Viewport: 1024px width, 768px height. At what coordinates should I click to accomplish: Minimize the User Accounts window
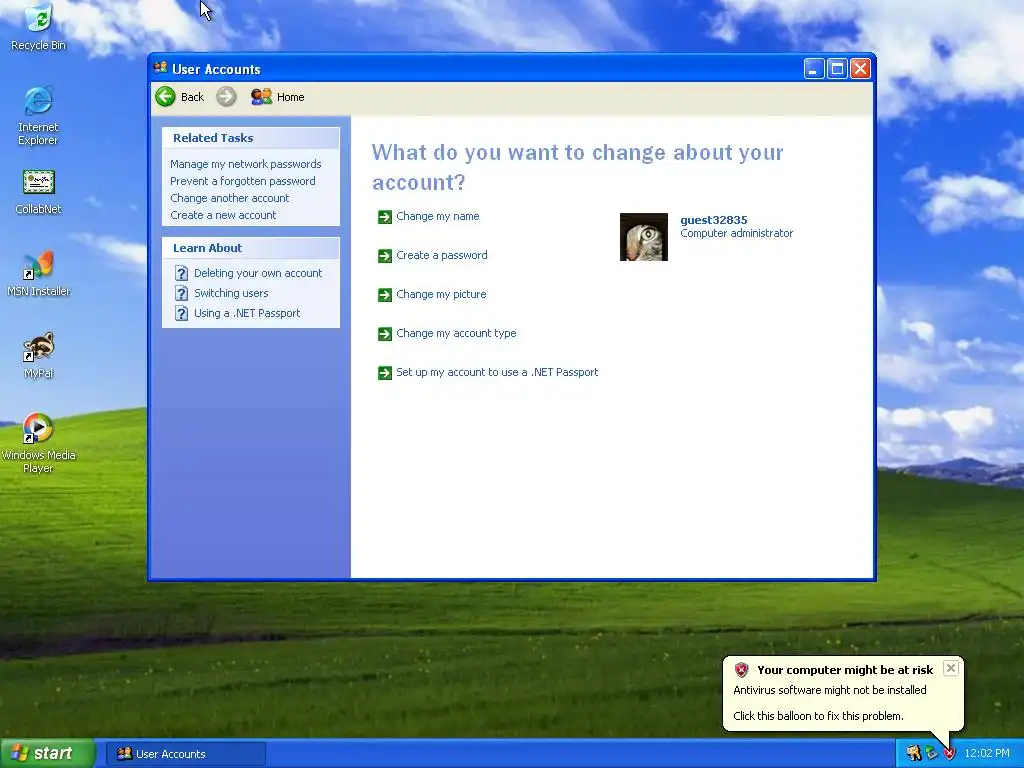[x=814, y=69]
